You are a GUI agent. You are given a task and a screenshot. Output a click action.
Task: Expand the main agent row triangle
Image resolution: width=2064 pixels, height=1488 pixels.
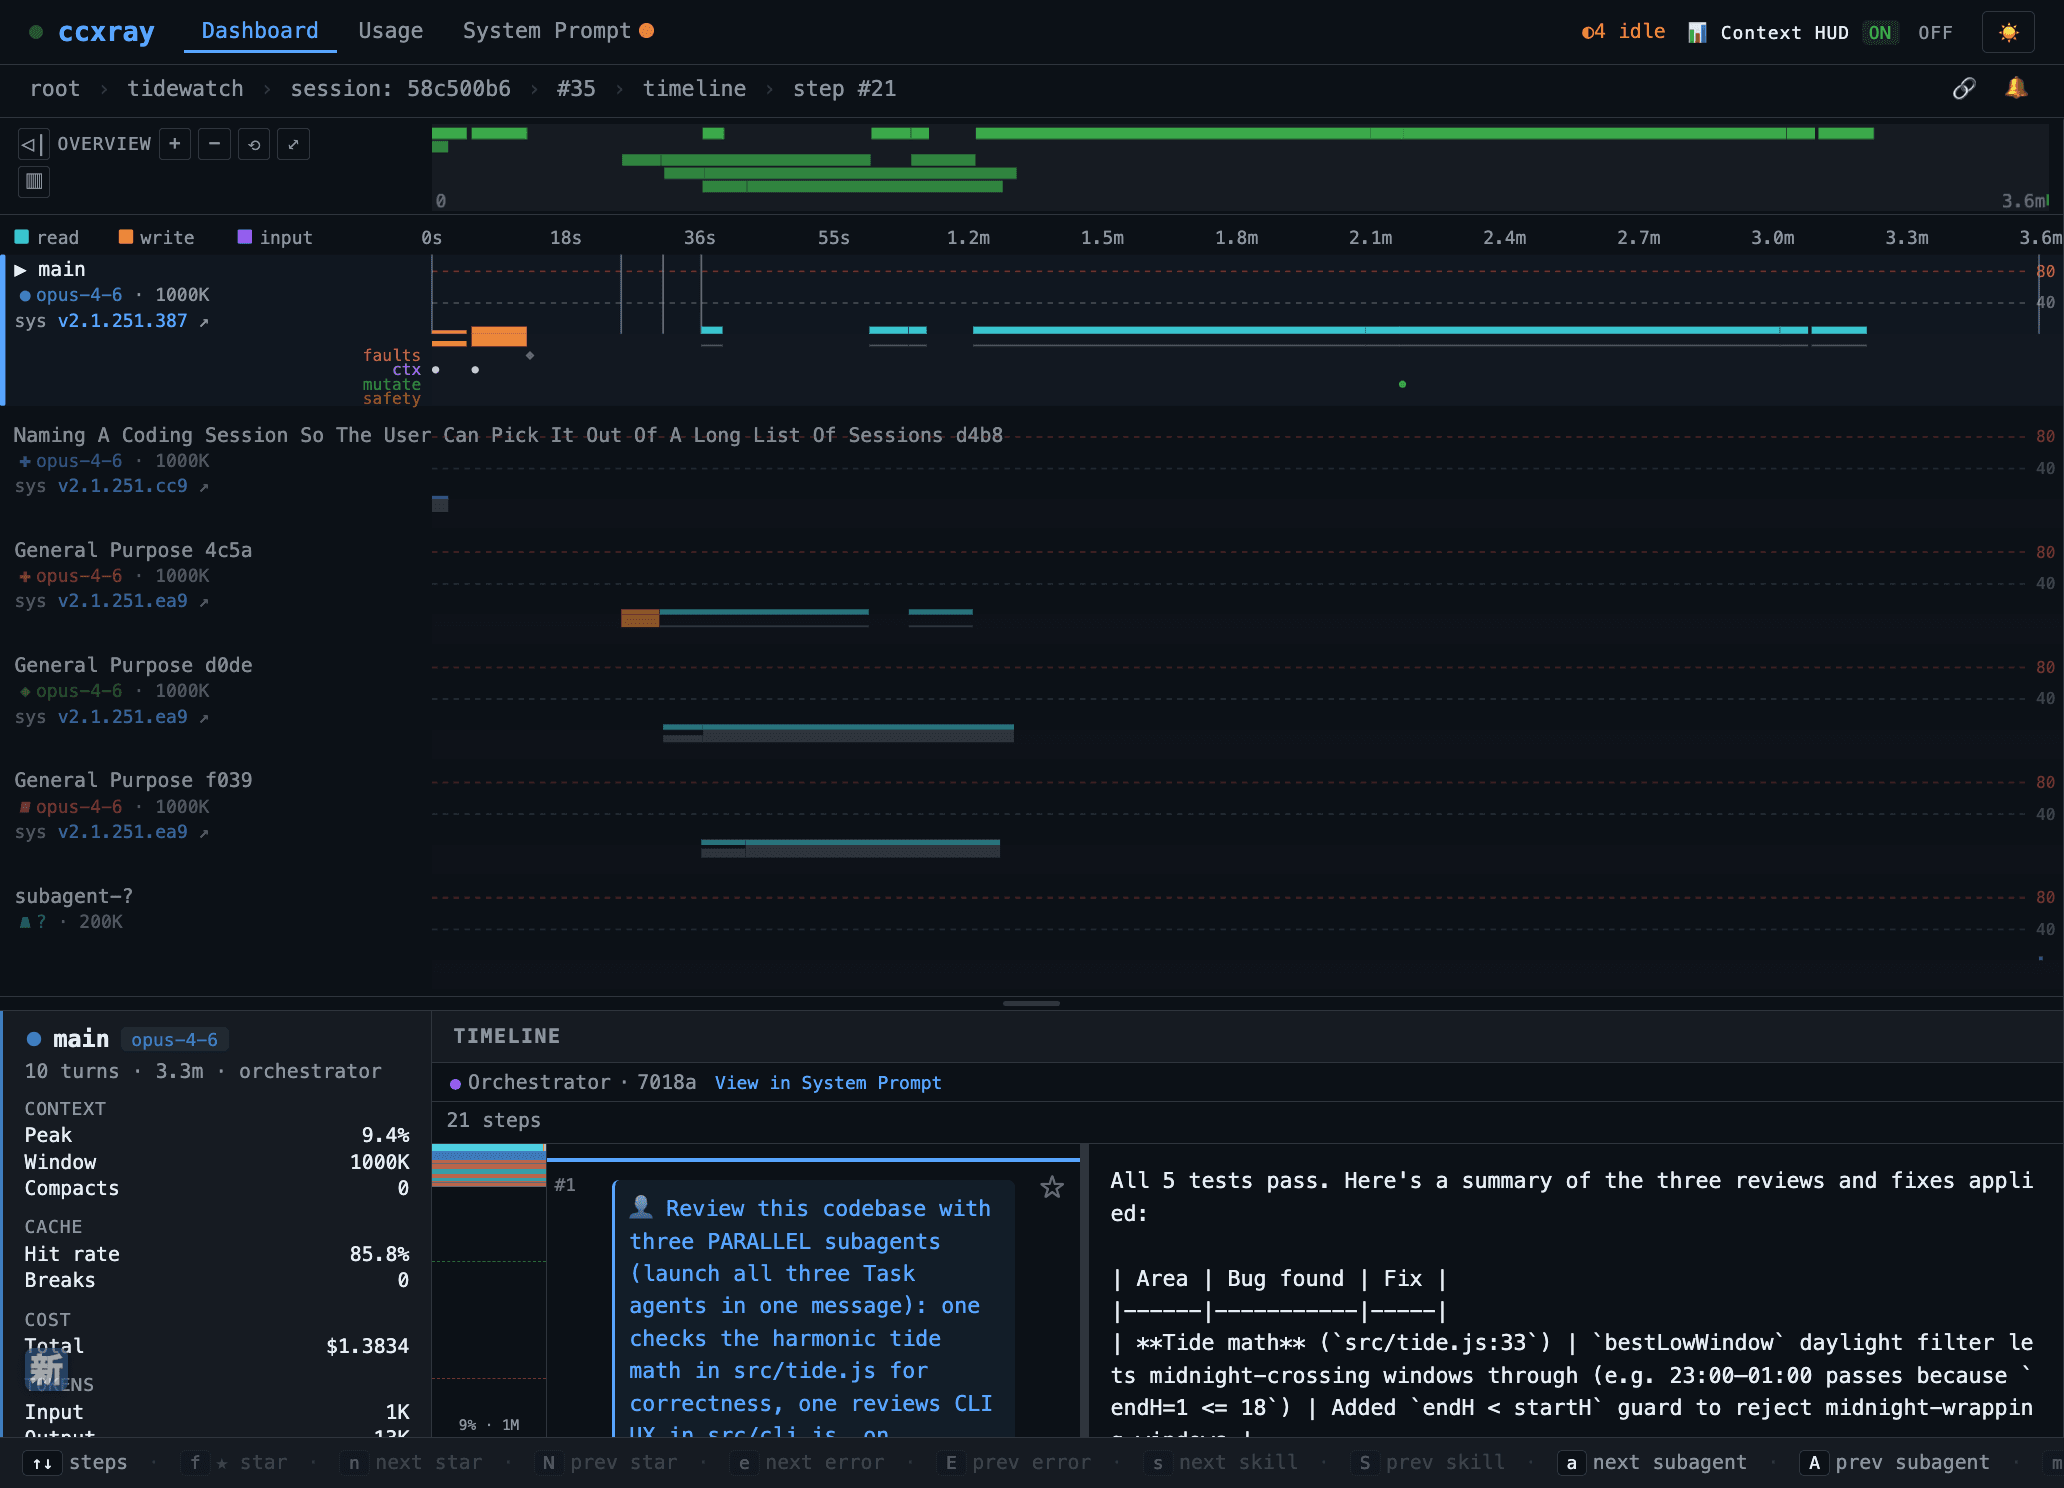[x=20, y=270]
